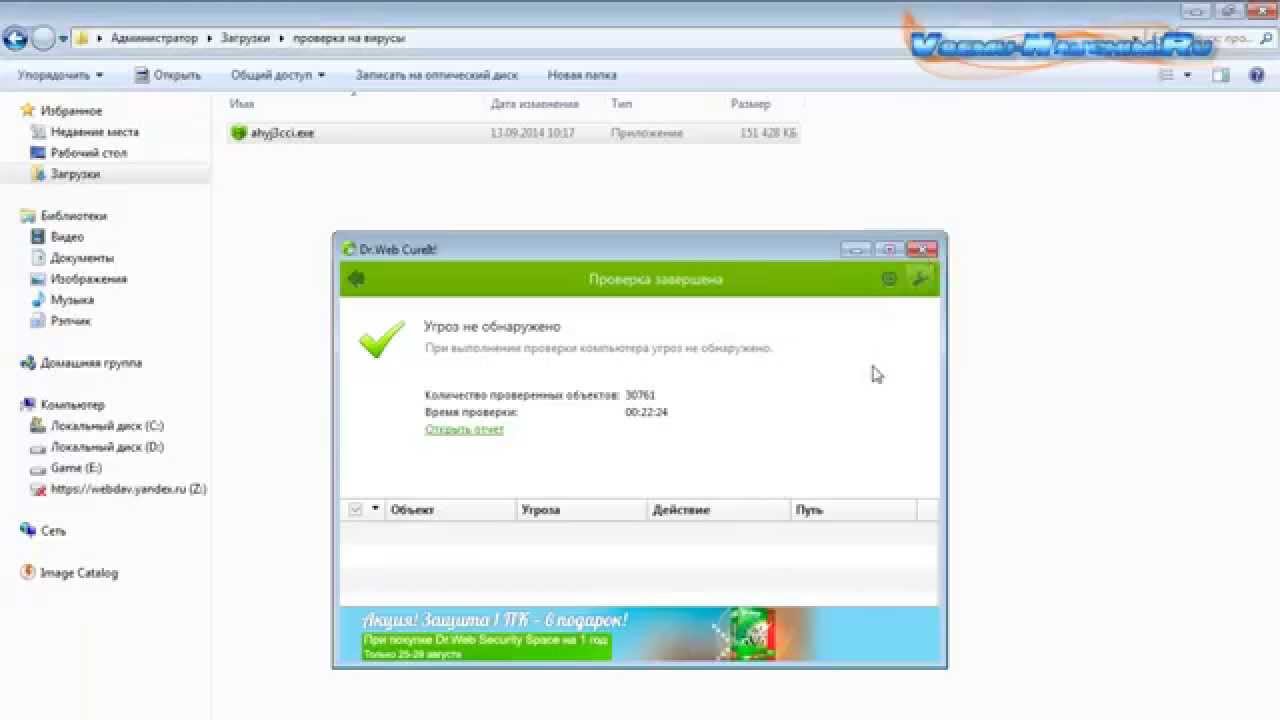Open Dr.Web CureIt wrench settings icon
1280x720 pixels.
(921, 279)
